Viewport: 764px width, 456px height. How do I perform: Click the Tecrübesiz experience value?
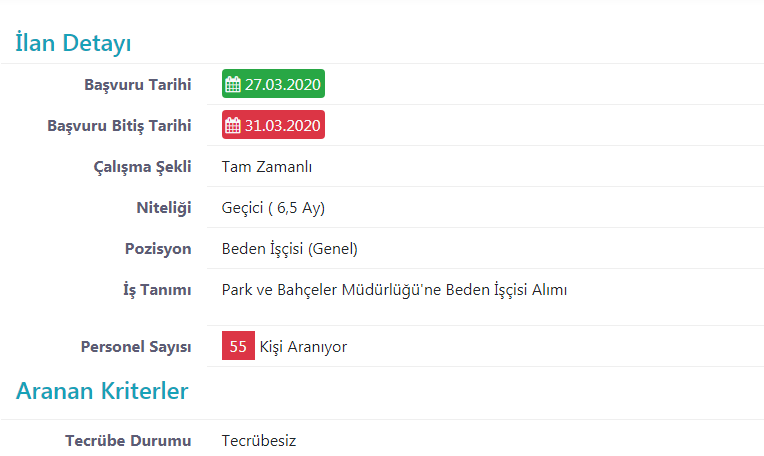(259, 440)
